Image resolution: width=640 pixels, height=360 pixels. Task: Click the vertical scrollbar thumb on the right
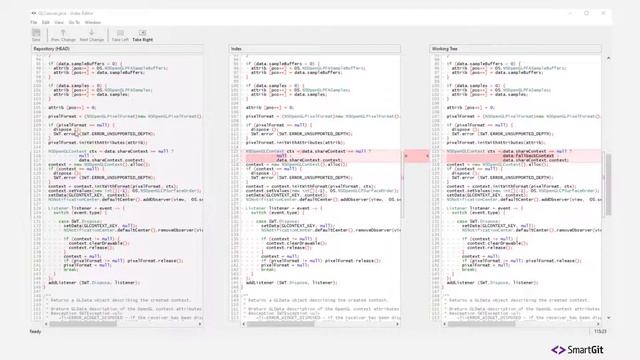609,184
